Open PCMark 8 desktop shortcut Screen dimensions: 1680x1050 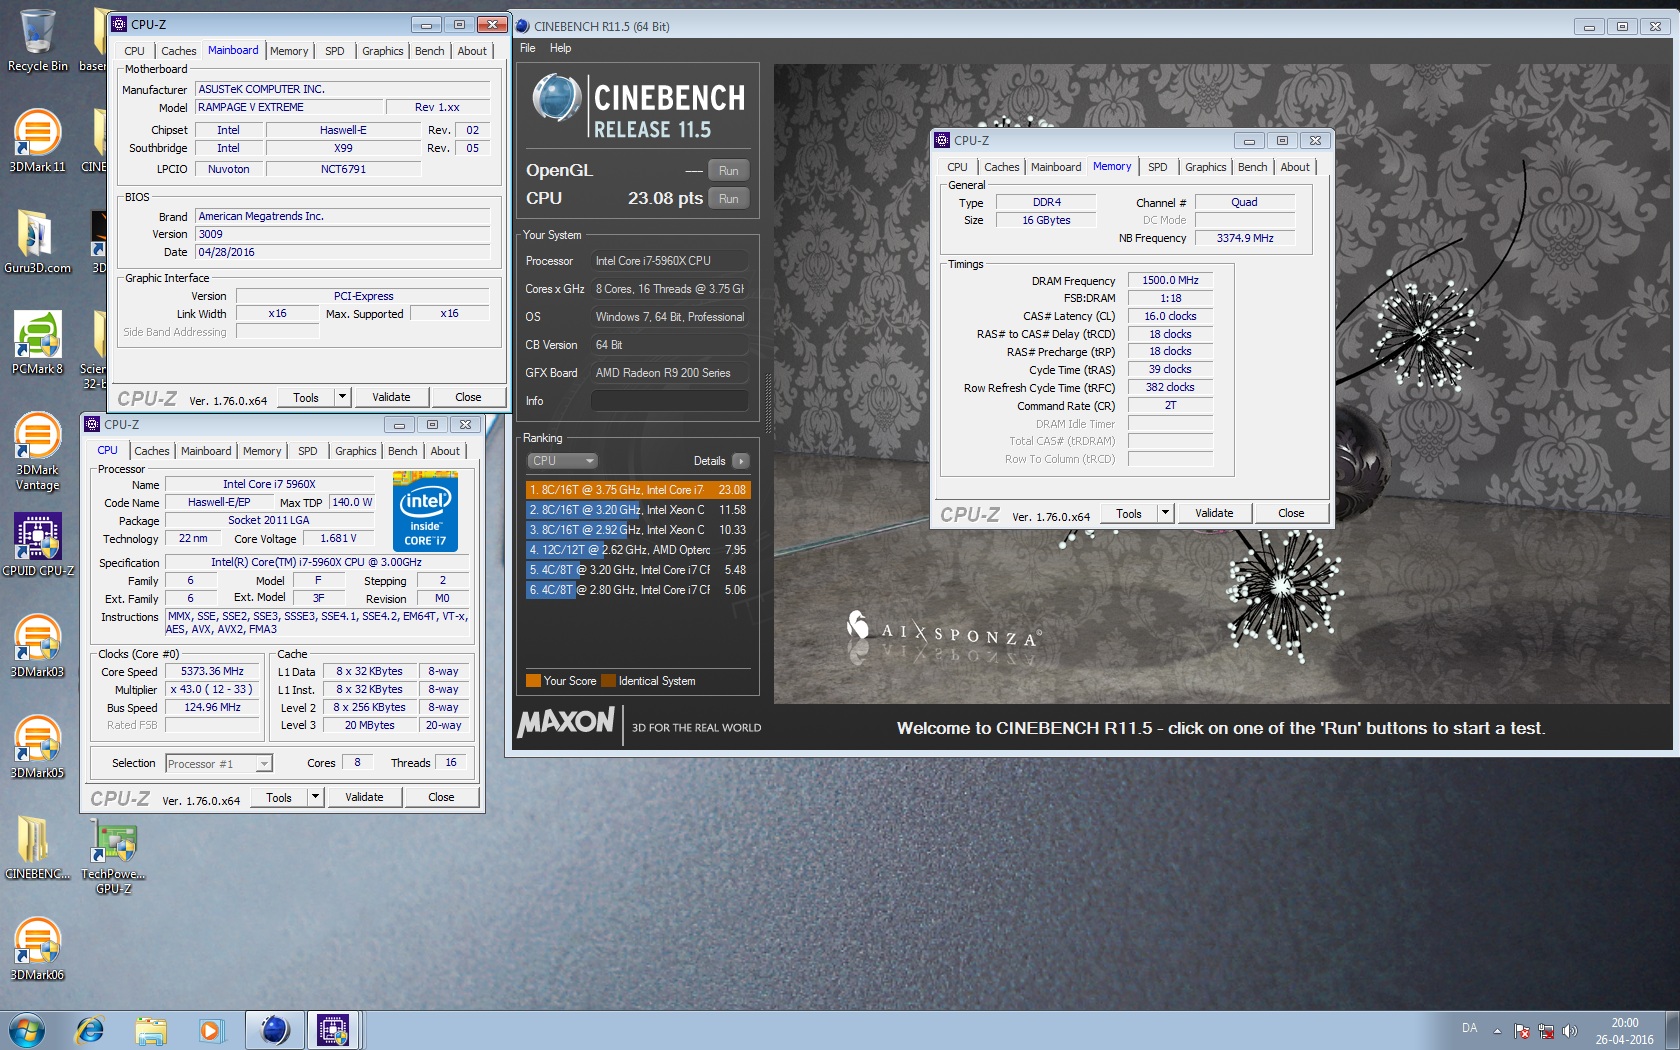pos(37,342)
